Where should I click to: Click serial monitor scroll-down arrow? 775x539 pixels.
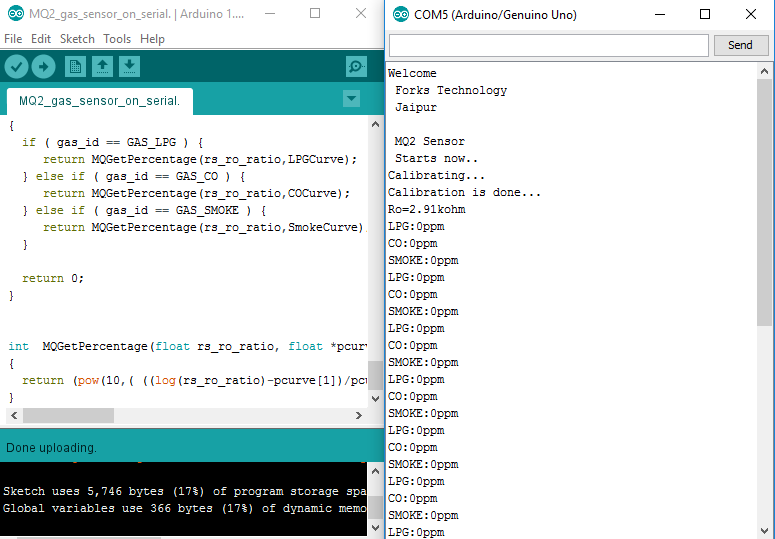coord(764,531)
